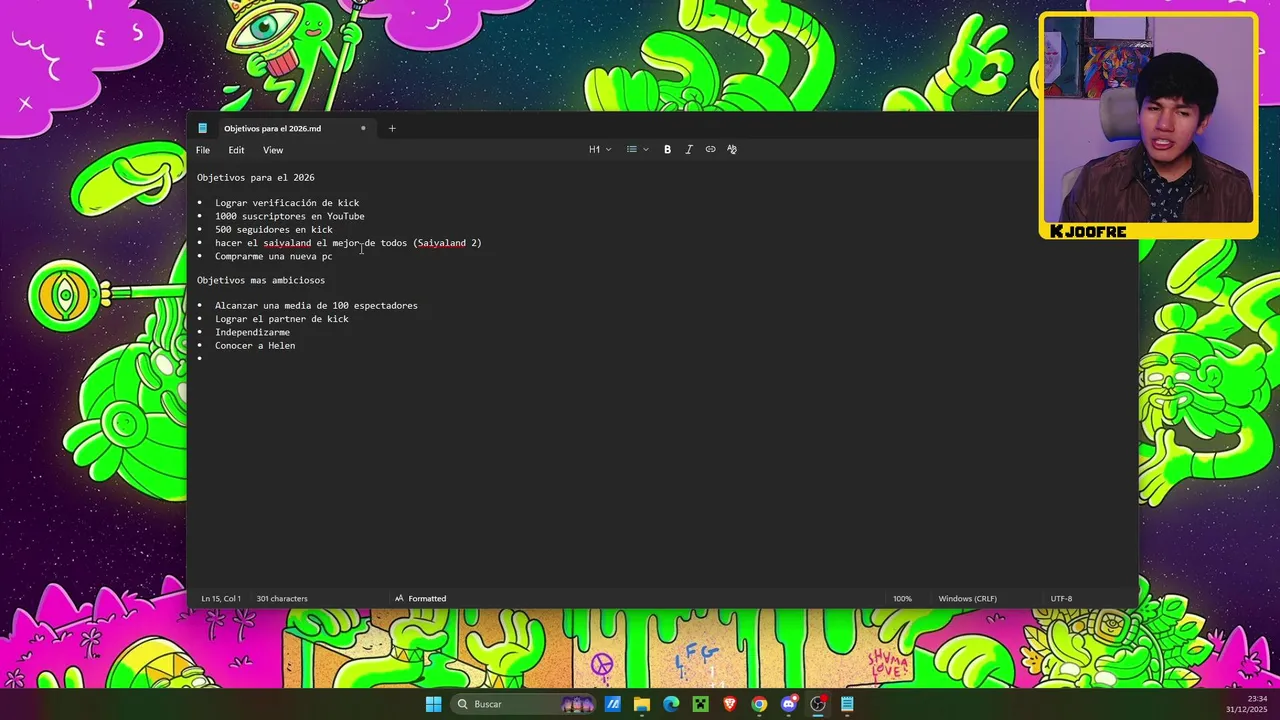Toggle bold formatting

click(x=668, y=149)
